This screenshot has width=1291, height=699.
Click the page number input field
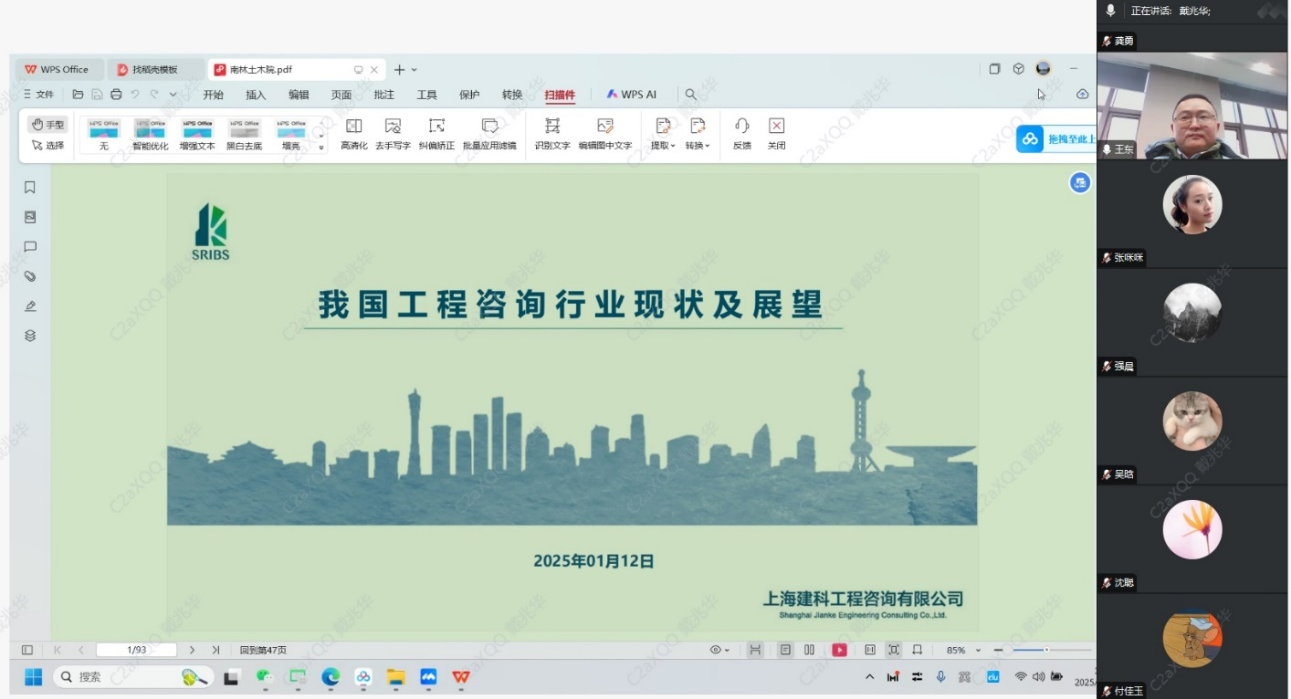tap(137, 650)
